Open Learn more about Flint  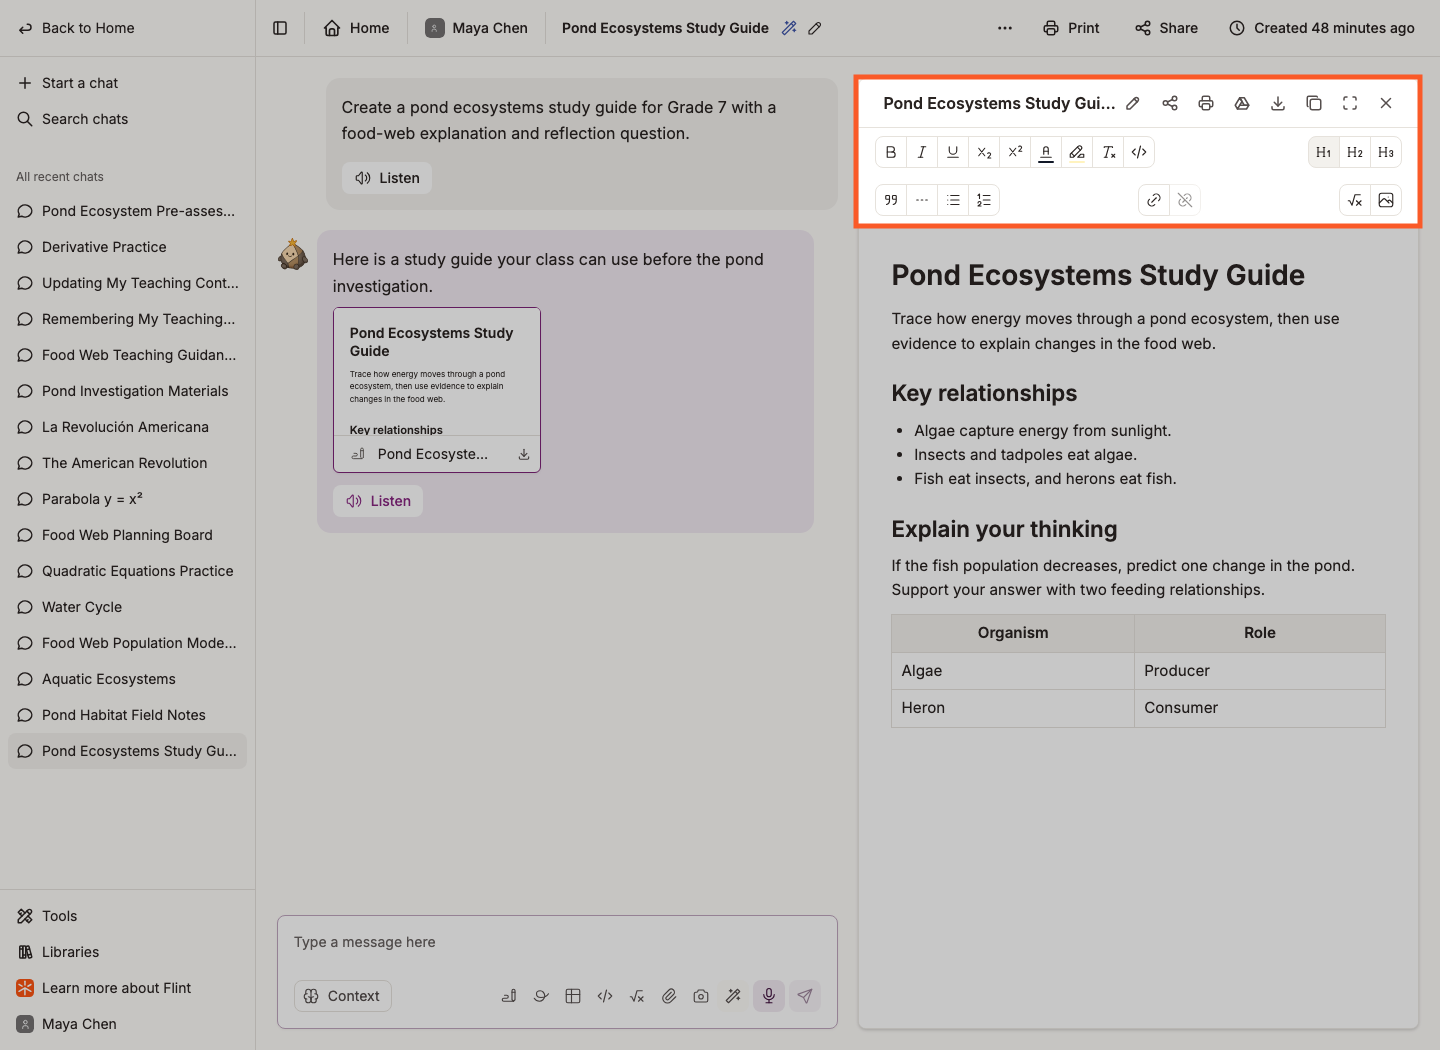pos(127,988)
